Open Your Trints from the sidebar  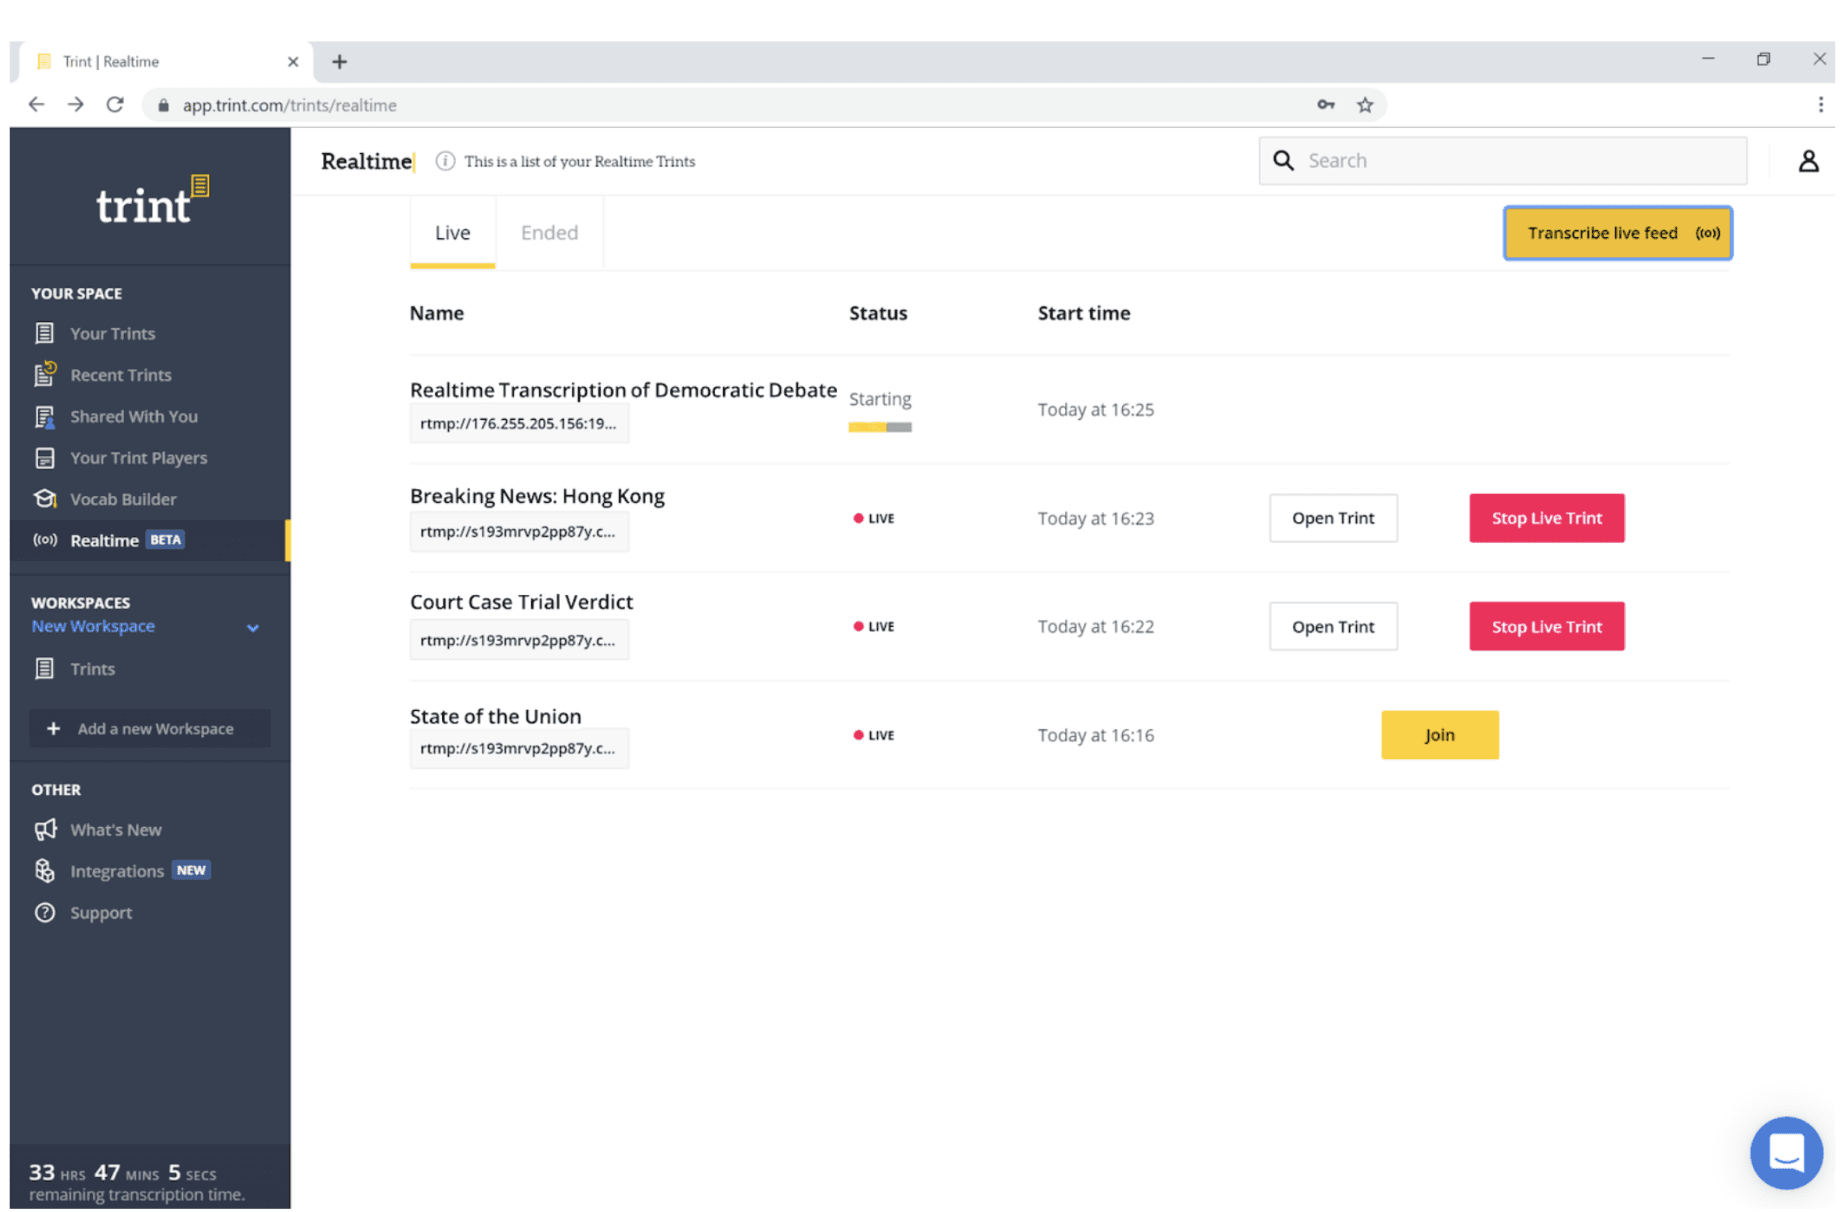click(x=112, y=333)
